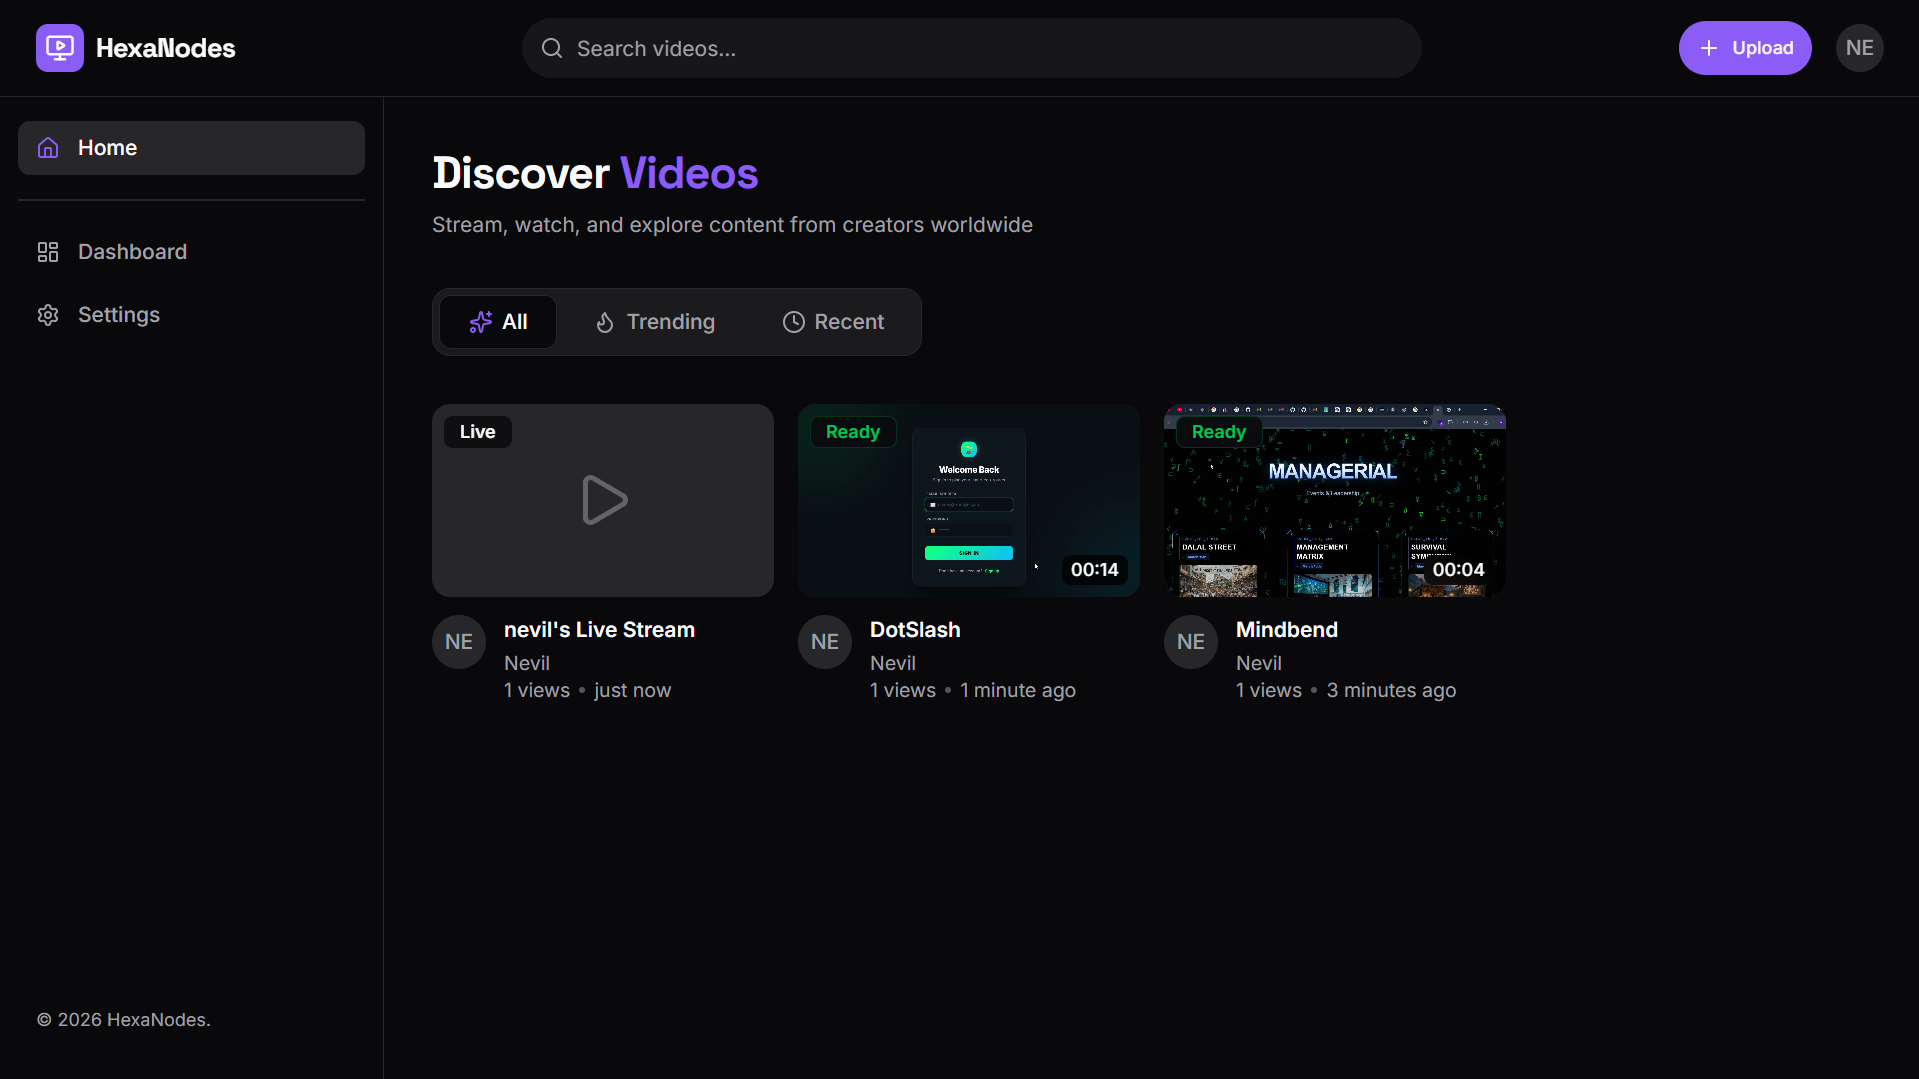Open nevil's Live Stream thumbnail
Screen dimensions: 1919x1079
click(603, 500)
